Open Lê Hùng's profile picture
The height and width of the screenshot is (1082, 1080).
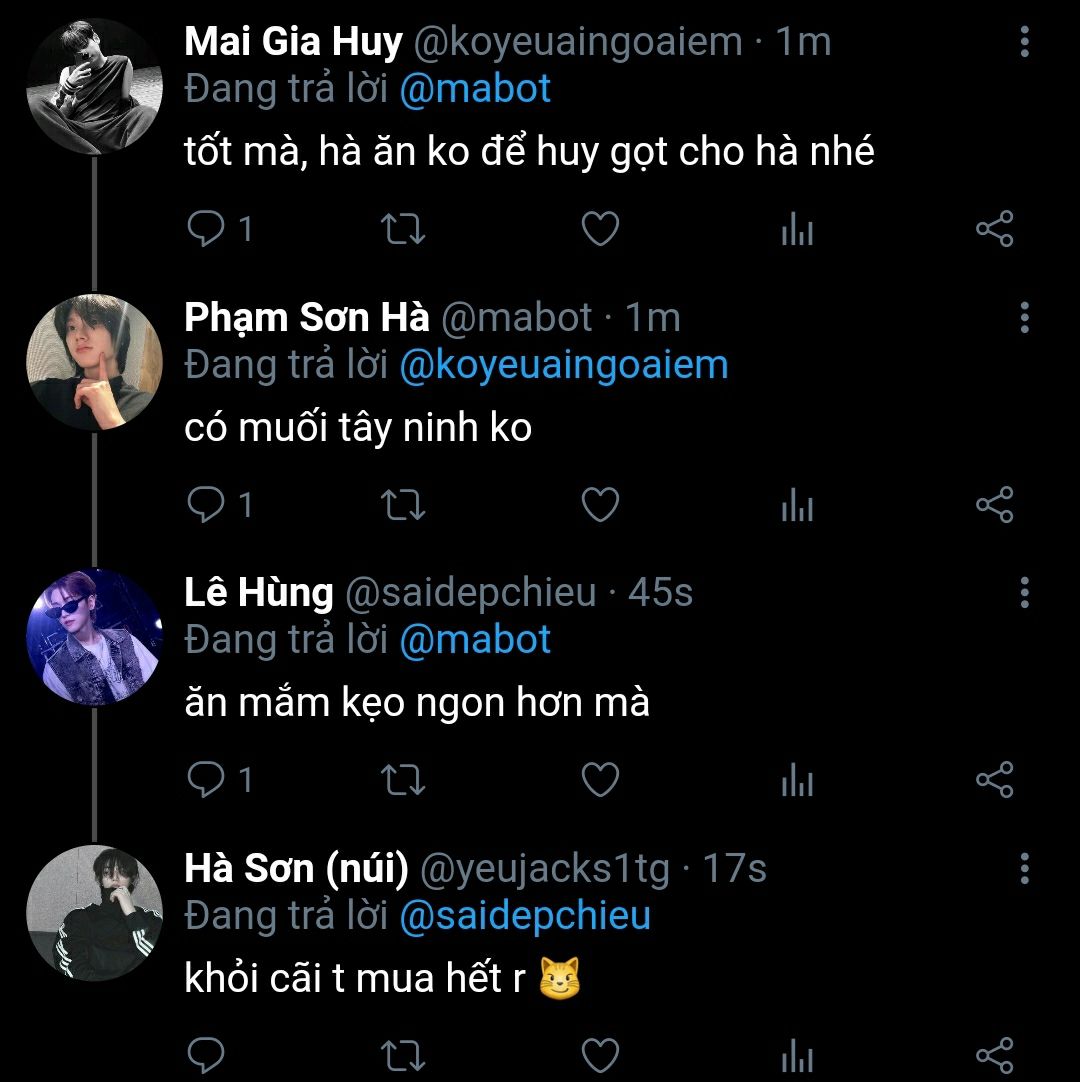93,637
